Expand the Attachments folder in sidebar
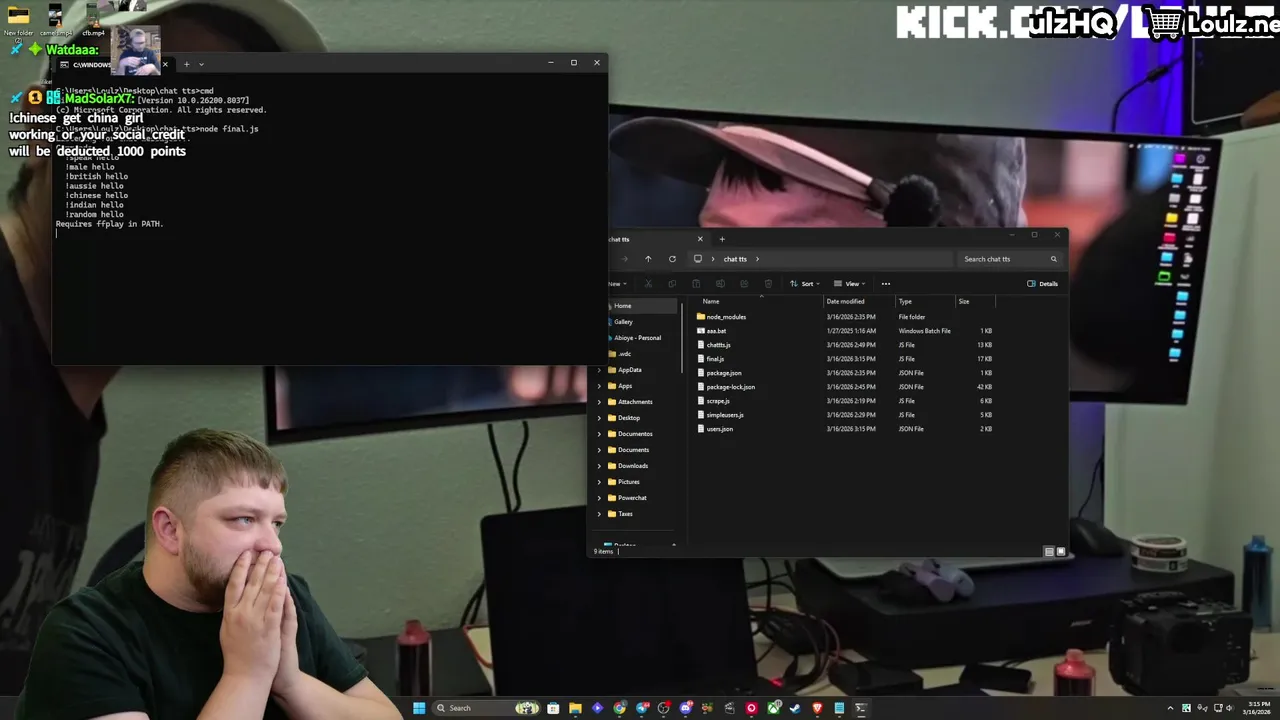This screenshot has width=1280, height=720. coord(599,402)
